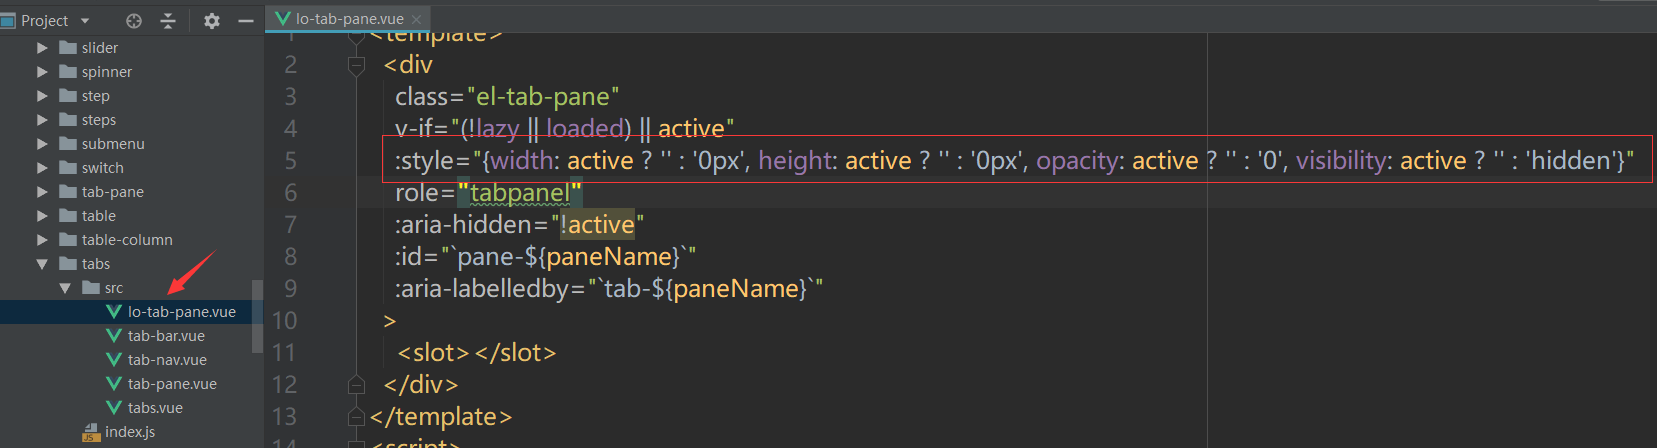Select tabs.vue in the file tree
This screenshot has height=448, width=1657.
coord(155,408)
